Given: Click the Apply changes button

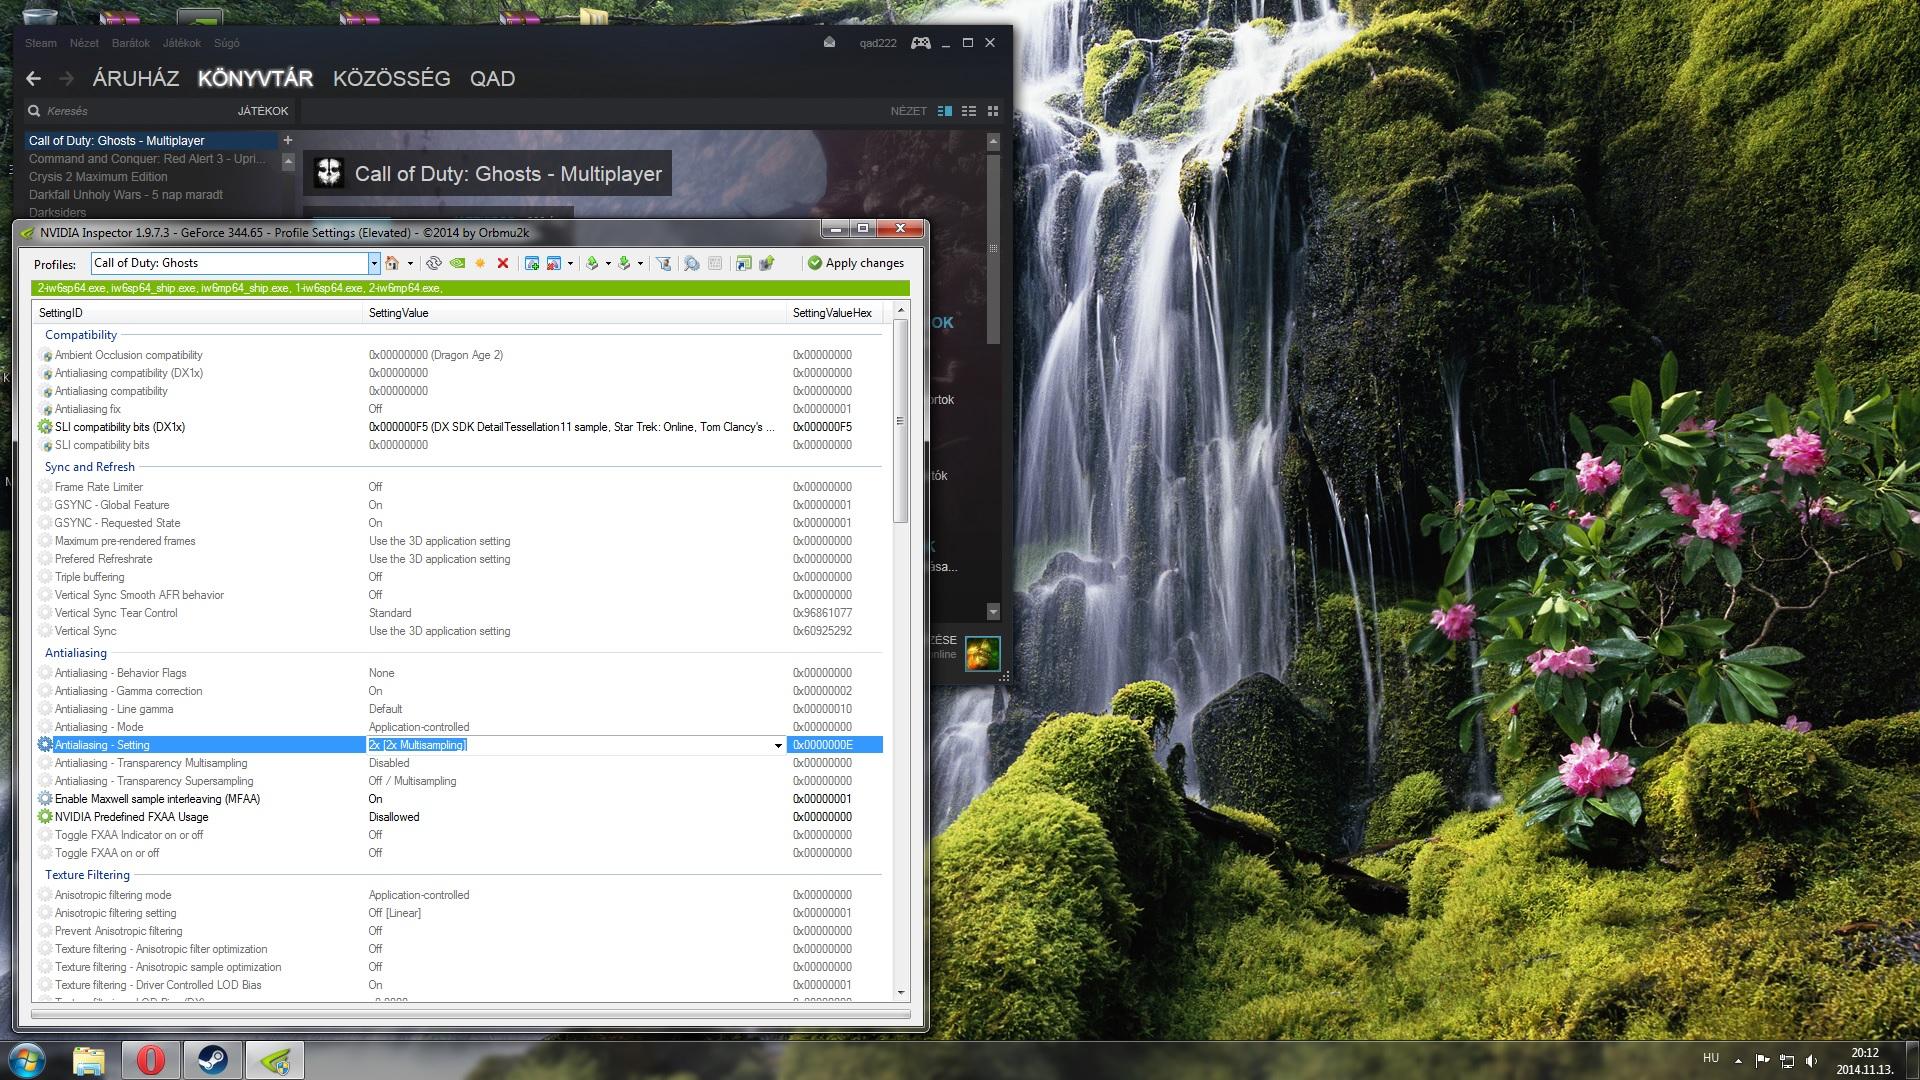Looking at the screenshot, I should click(x=856, y=263).
